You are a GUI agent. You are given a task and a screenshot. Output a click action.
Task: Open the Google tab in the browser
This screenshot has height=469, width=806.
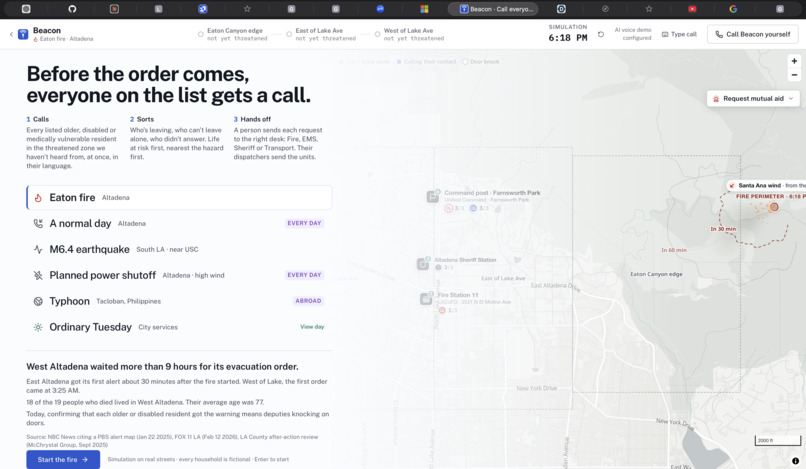pos(733,9)
